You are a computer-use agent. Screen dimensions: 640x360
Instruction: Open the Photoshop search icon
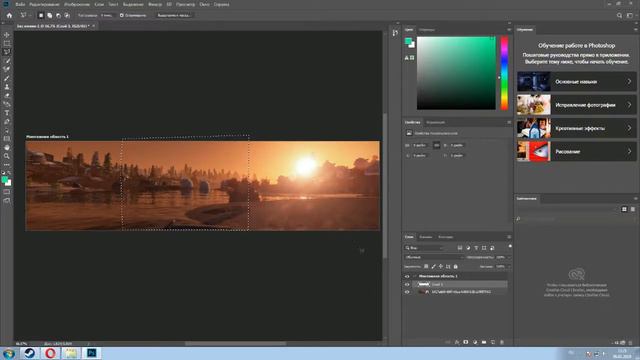pyautogui.click(x=619, y=15)
